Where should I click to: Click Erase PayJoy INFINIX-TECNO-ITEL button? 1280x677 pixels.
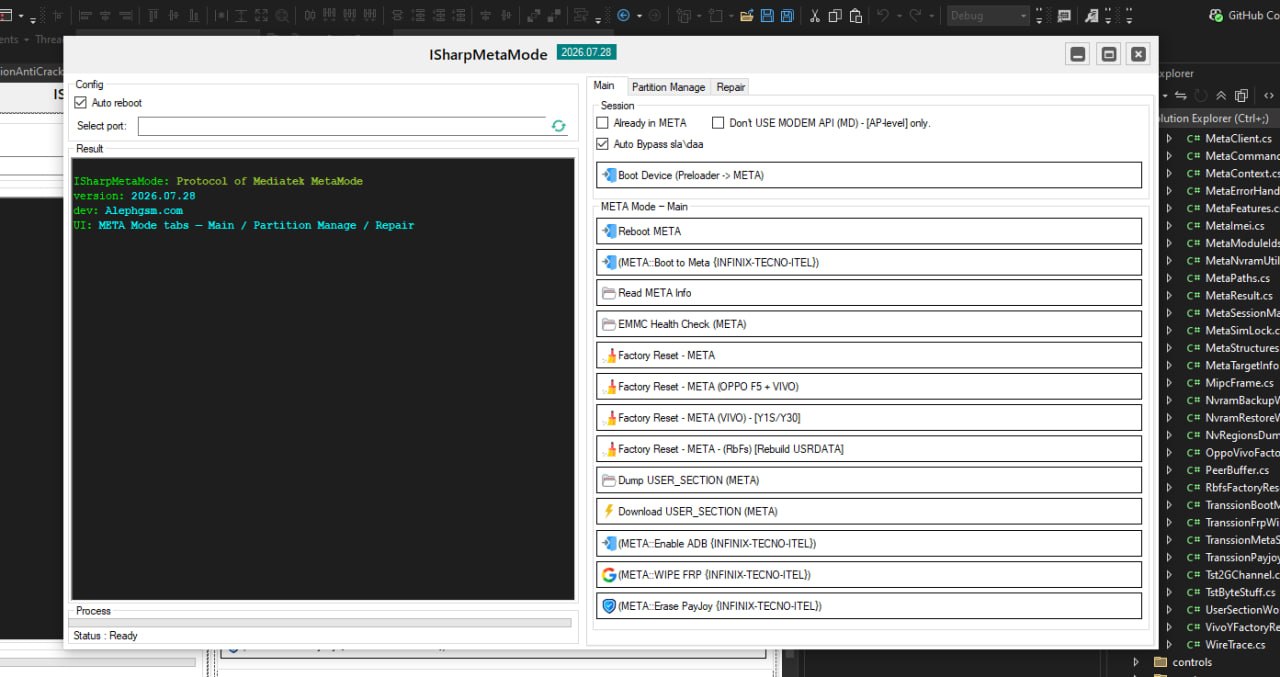[x=868, y=606]
